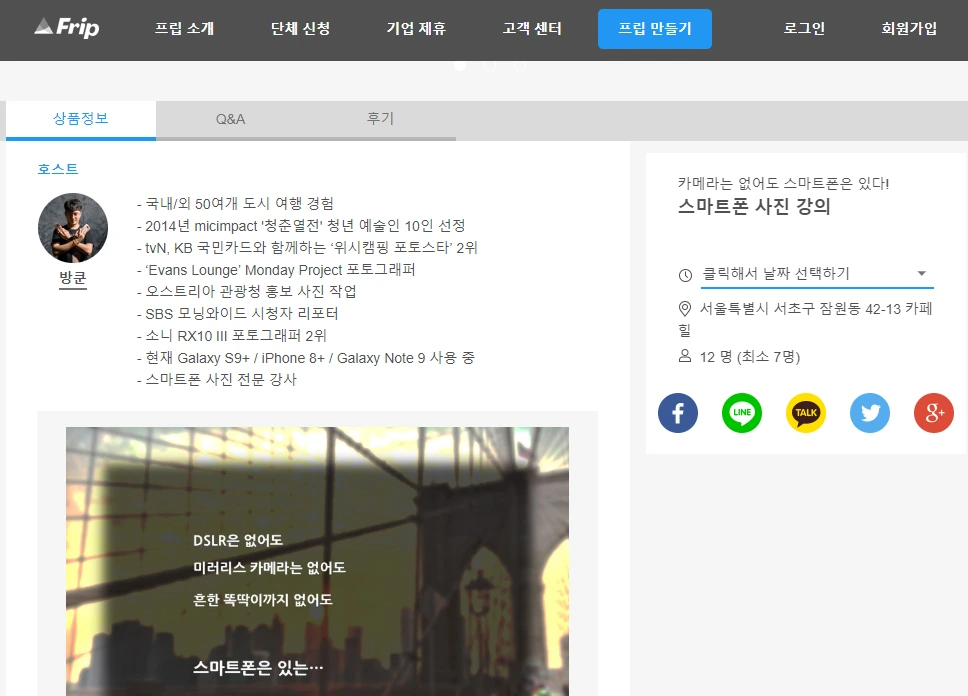
Task: Click the 프립 만들기 button
Action: [x=655, y=29]
